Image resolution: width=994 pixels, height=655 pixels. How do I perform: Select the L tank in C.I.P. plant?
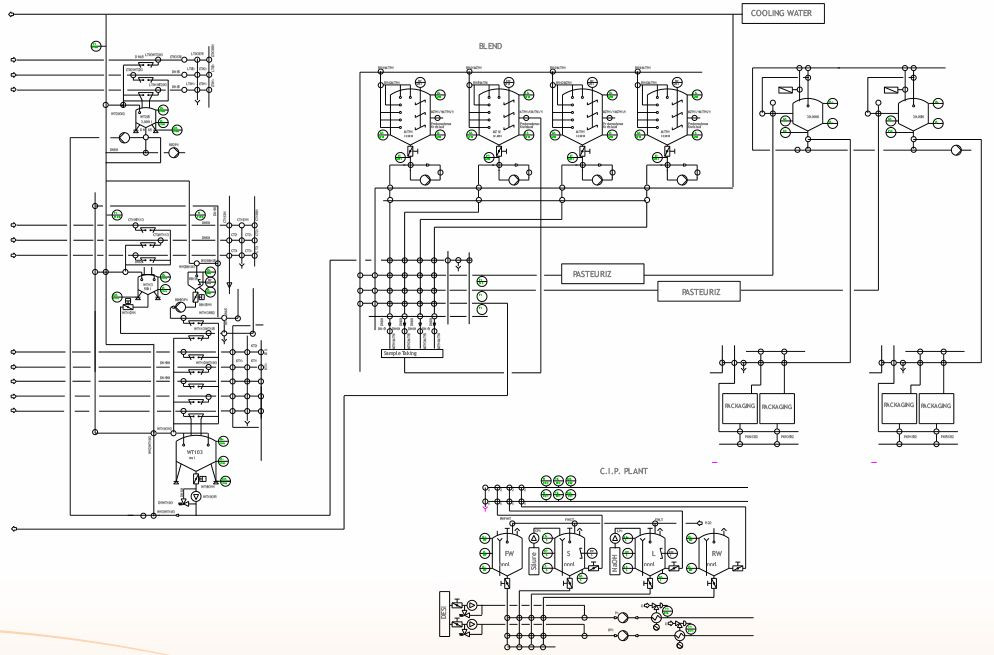click(x=649, y=555)
